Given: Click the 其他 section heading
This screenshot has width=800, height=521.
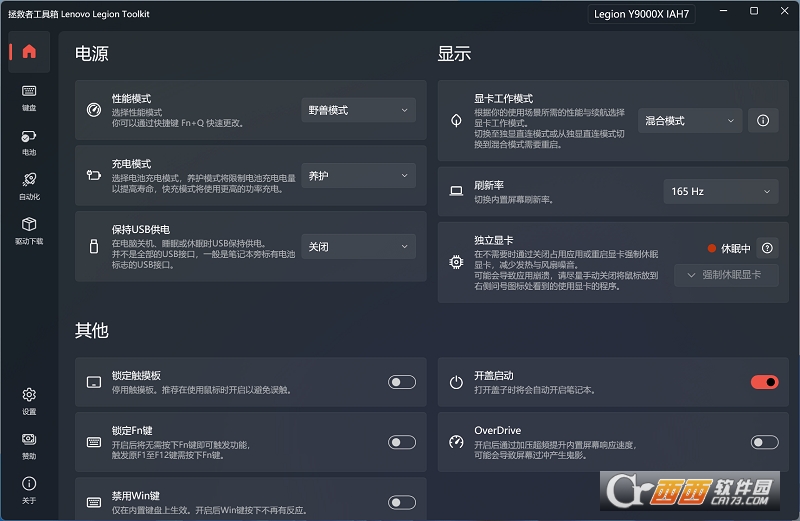Looking at the screenshot, I should [x=92, y=330].
